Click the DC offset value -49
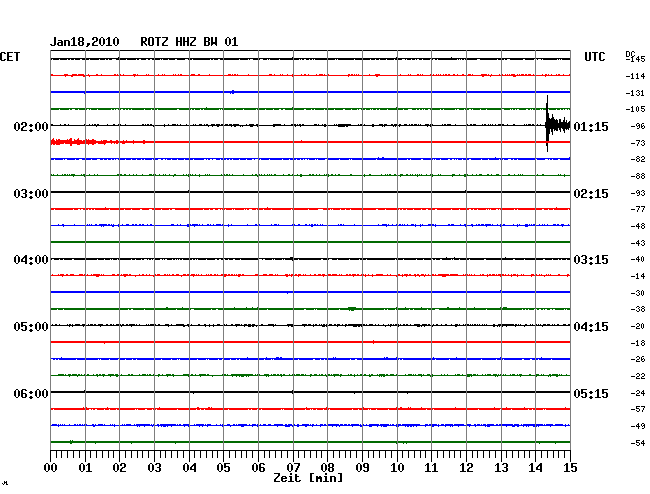Image resolution: width=650 pixels, height=494 pixels. (638, 426)
